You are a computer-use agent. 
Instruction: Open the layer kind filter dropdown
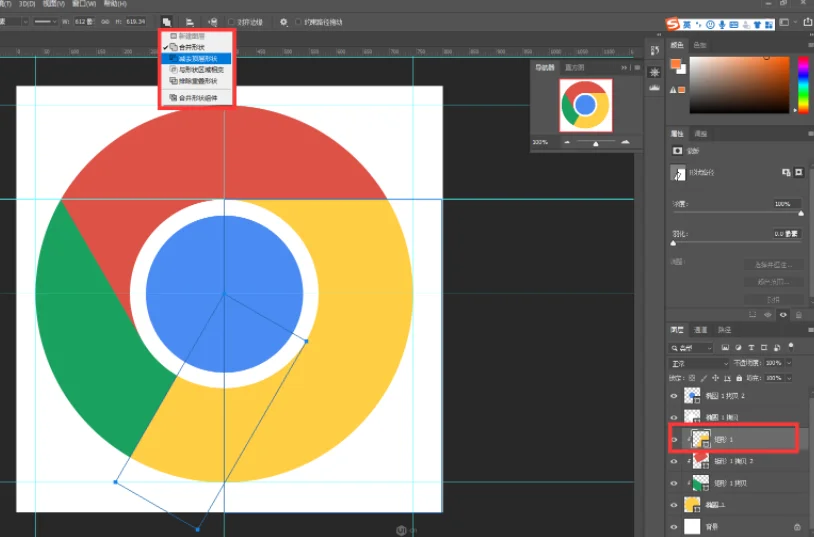(x=691, y=347)
